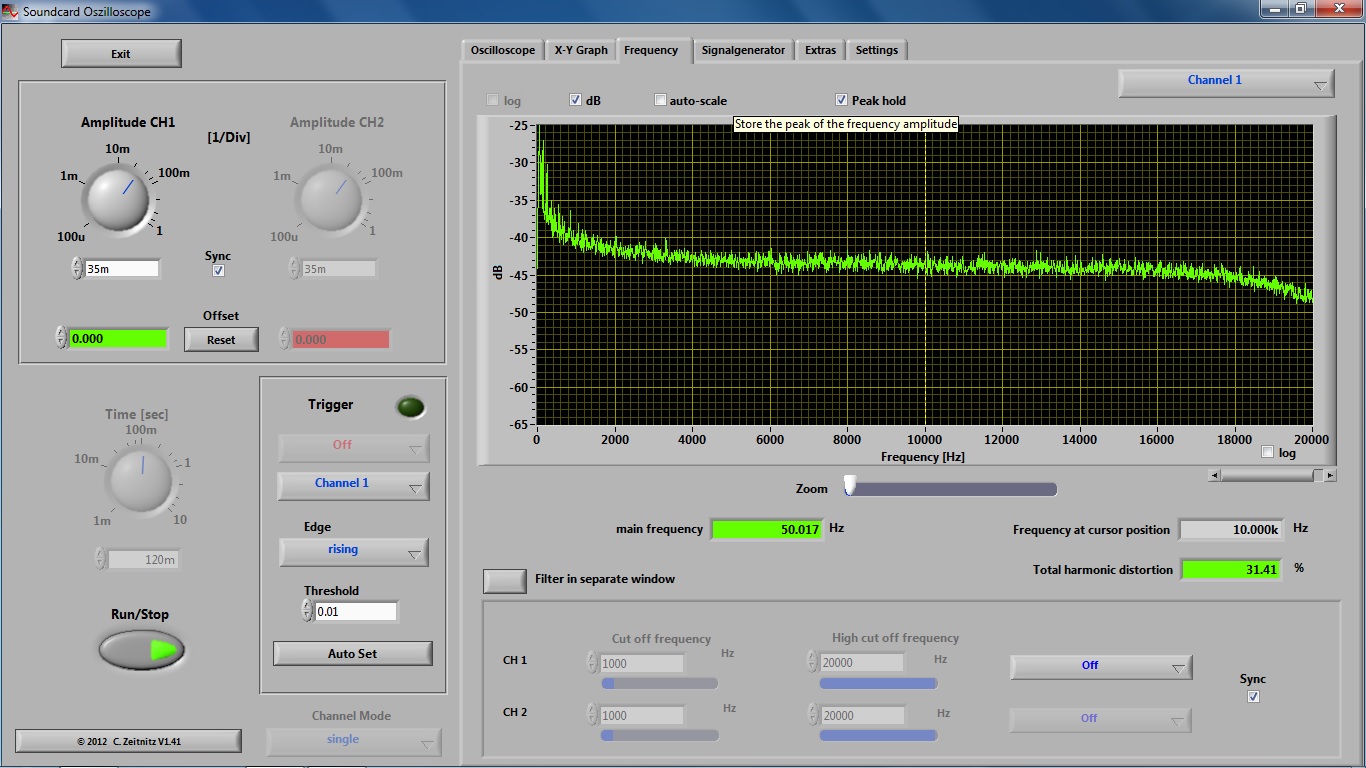This screenshot has width=1366, height=768.
Task: Click the Exit button
Action: [x=121, y=54]
